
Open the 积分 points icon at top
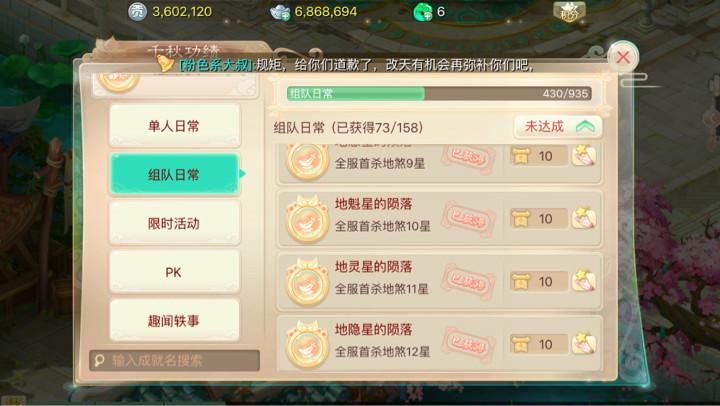click(569, 11)
